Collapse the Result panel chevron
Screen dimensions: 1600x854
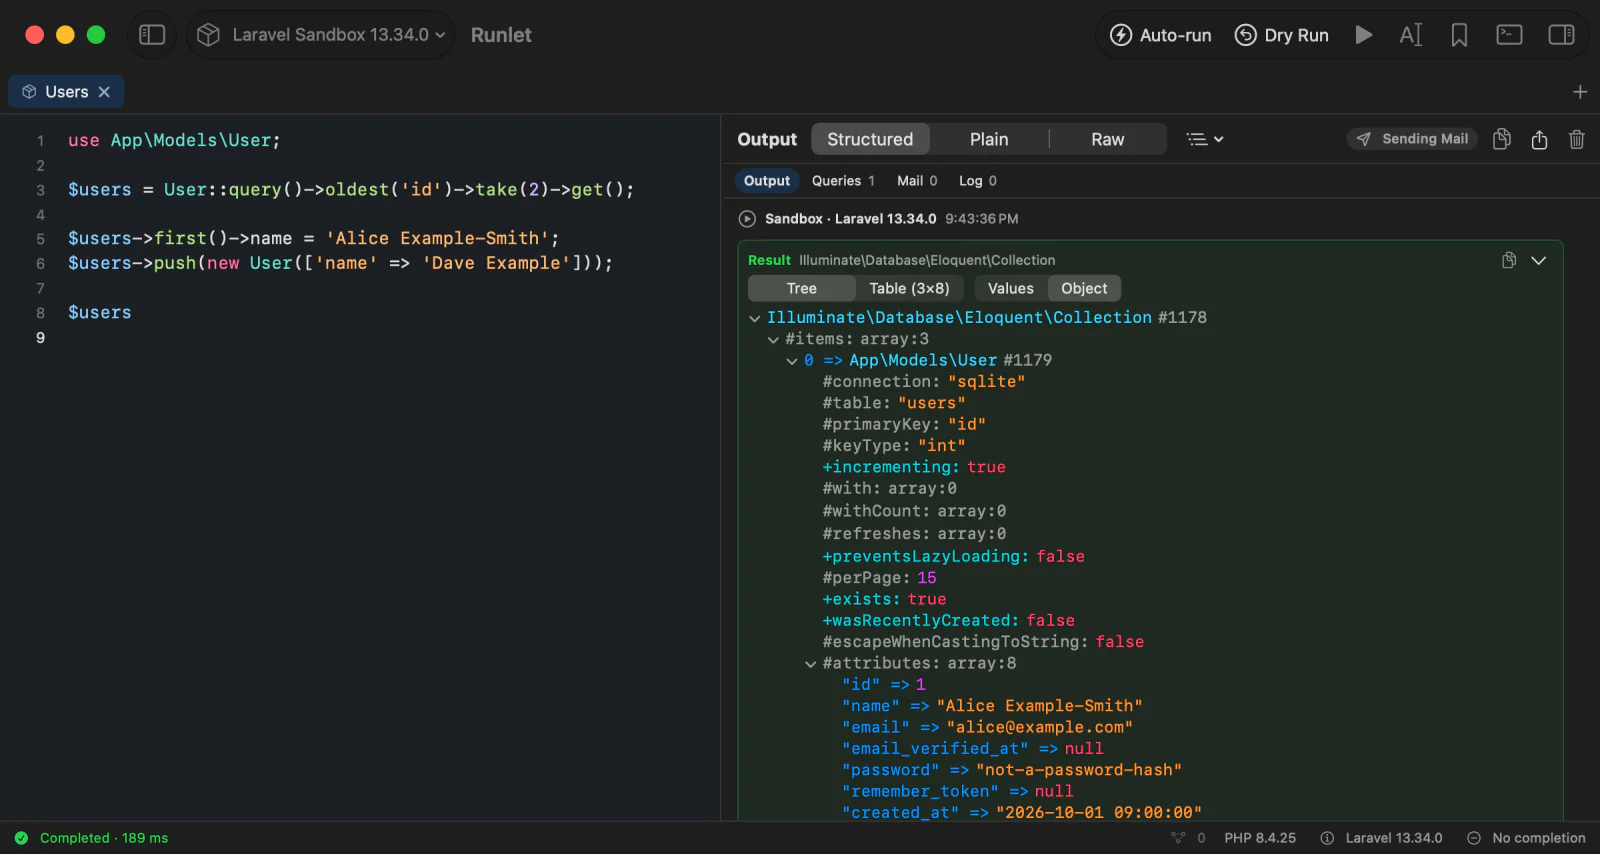click(1539, 260)
